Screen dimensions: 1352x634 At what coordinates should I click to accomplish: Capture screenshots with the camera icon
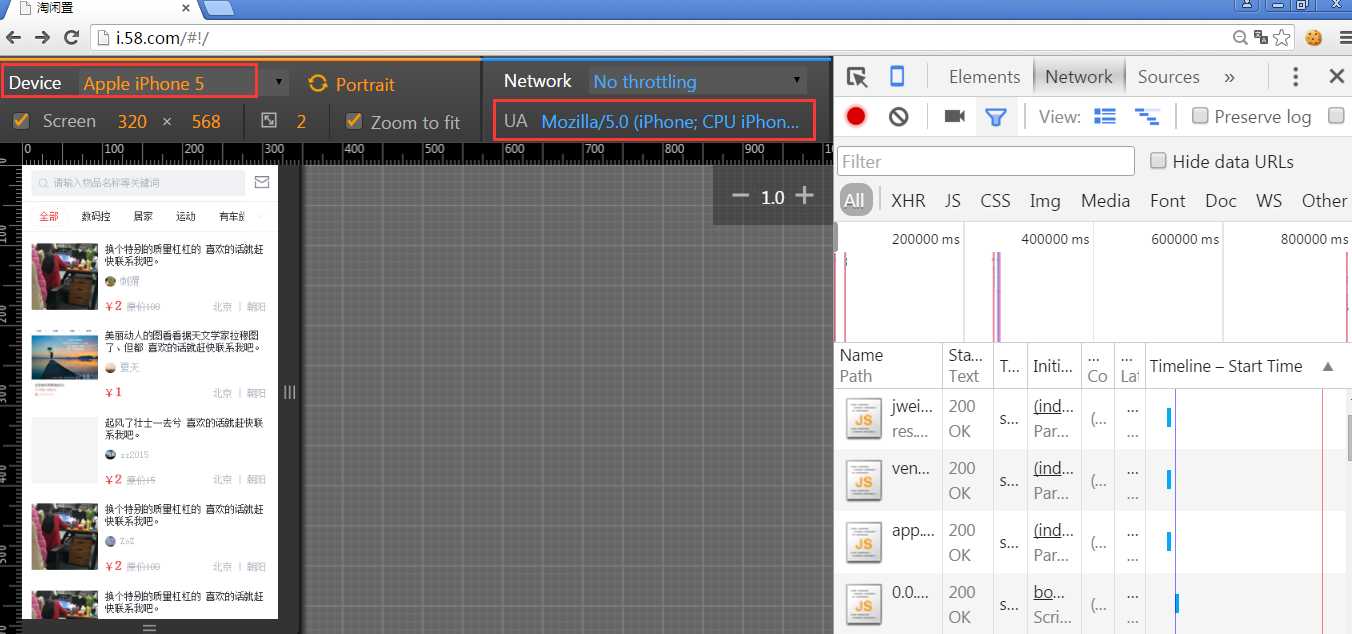coord(954,116)
